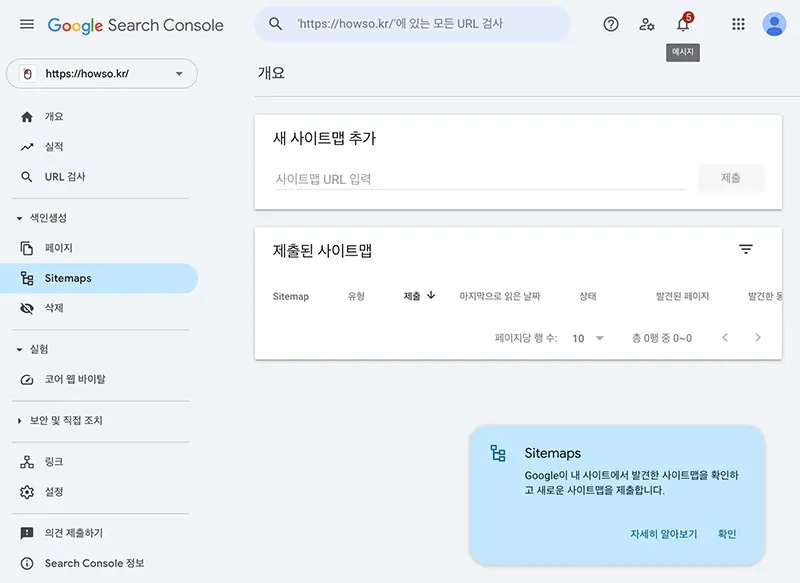Go to next page of sitemap table

[758, 337]
